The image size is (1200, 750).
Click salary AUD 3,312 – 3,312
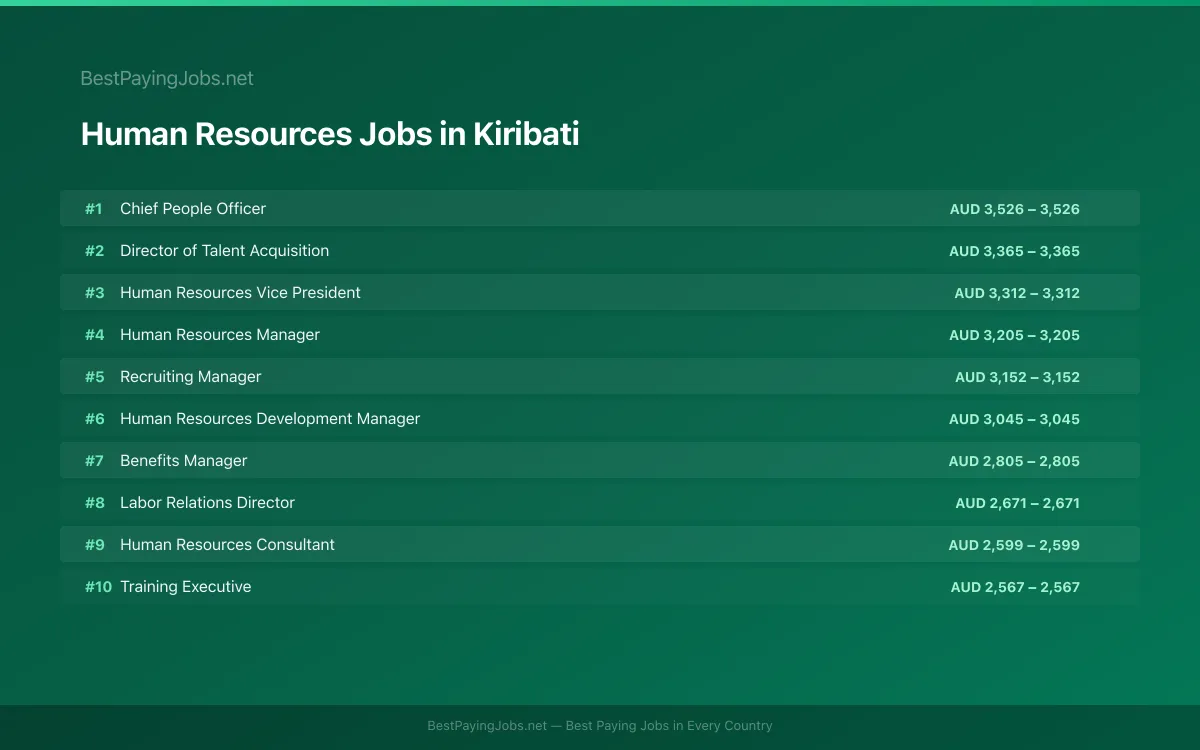click(x=1017, y=293)
